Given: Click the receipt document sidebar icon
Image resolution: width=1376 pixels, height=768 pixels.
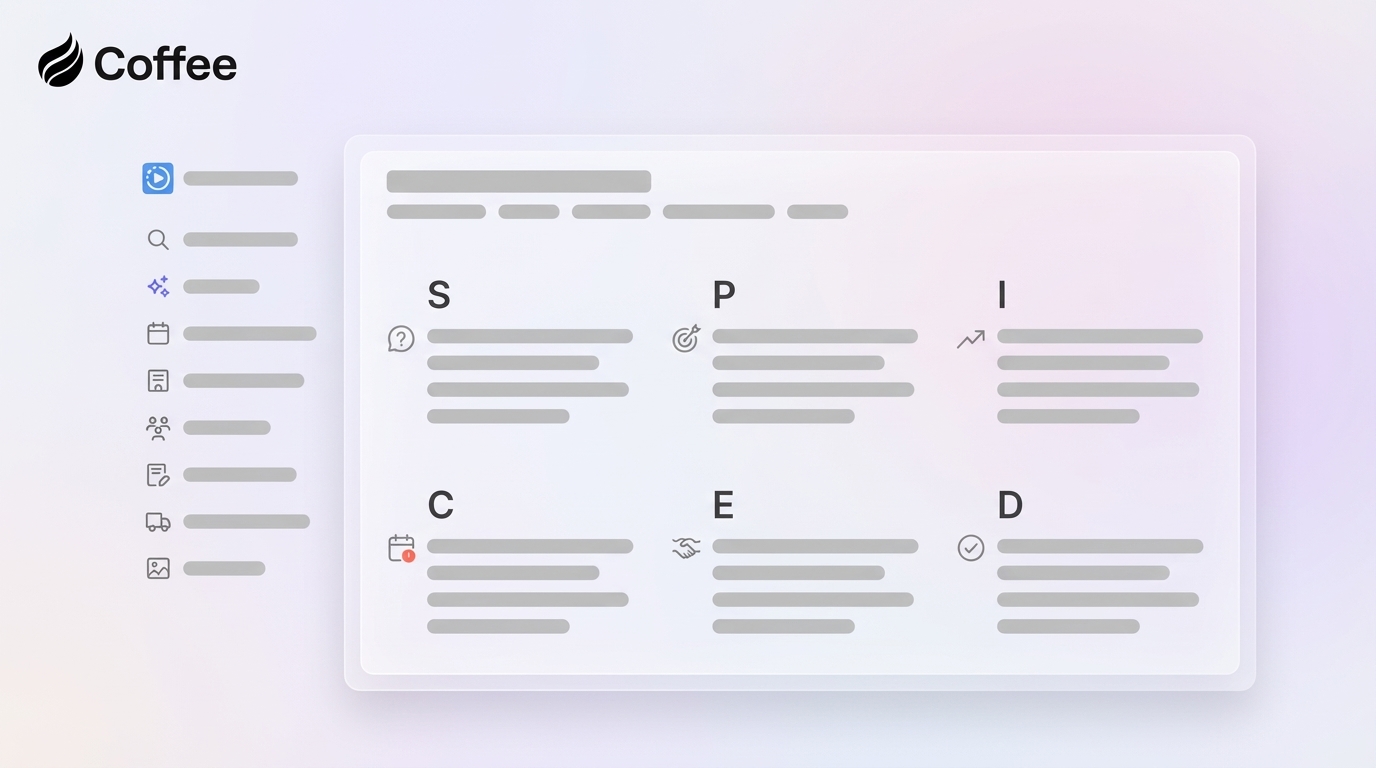Looking at the screenshot, I should (x=158, y=380).
